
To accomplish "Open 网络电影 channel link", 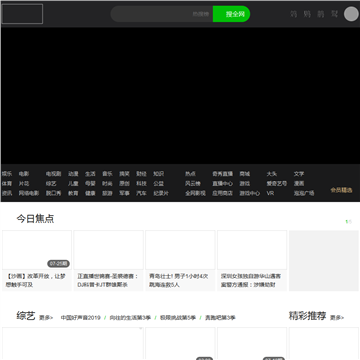I will point(29,193).
